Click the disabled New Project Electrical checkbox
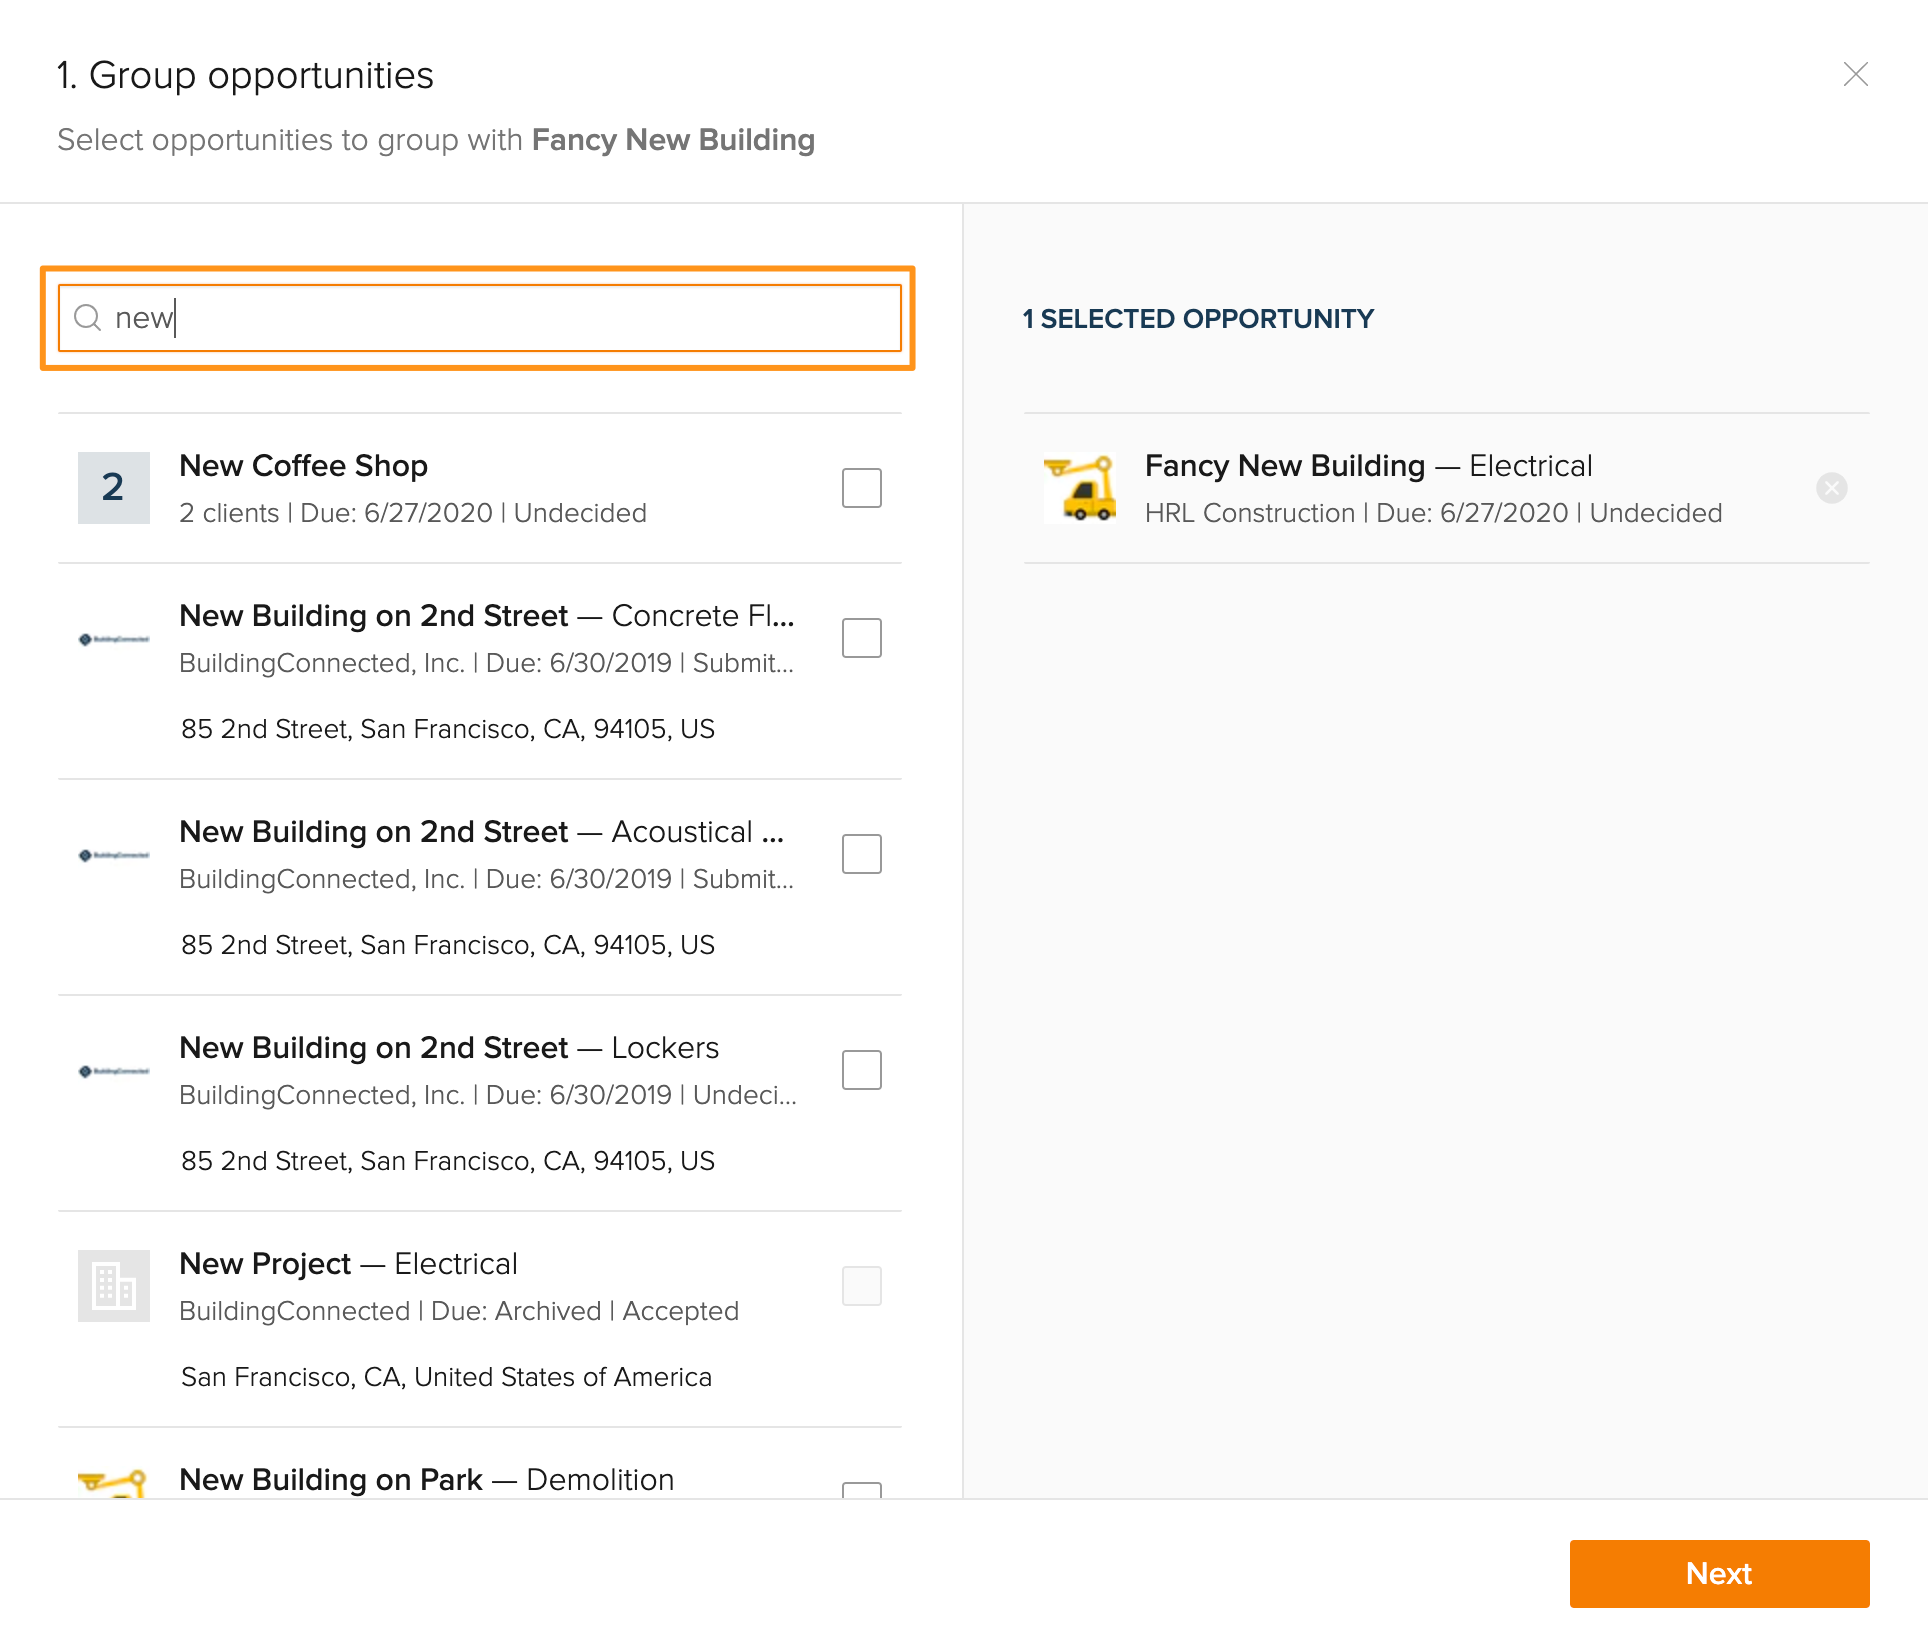Screen dimensions: 1928x1644 [861, 1286]
